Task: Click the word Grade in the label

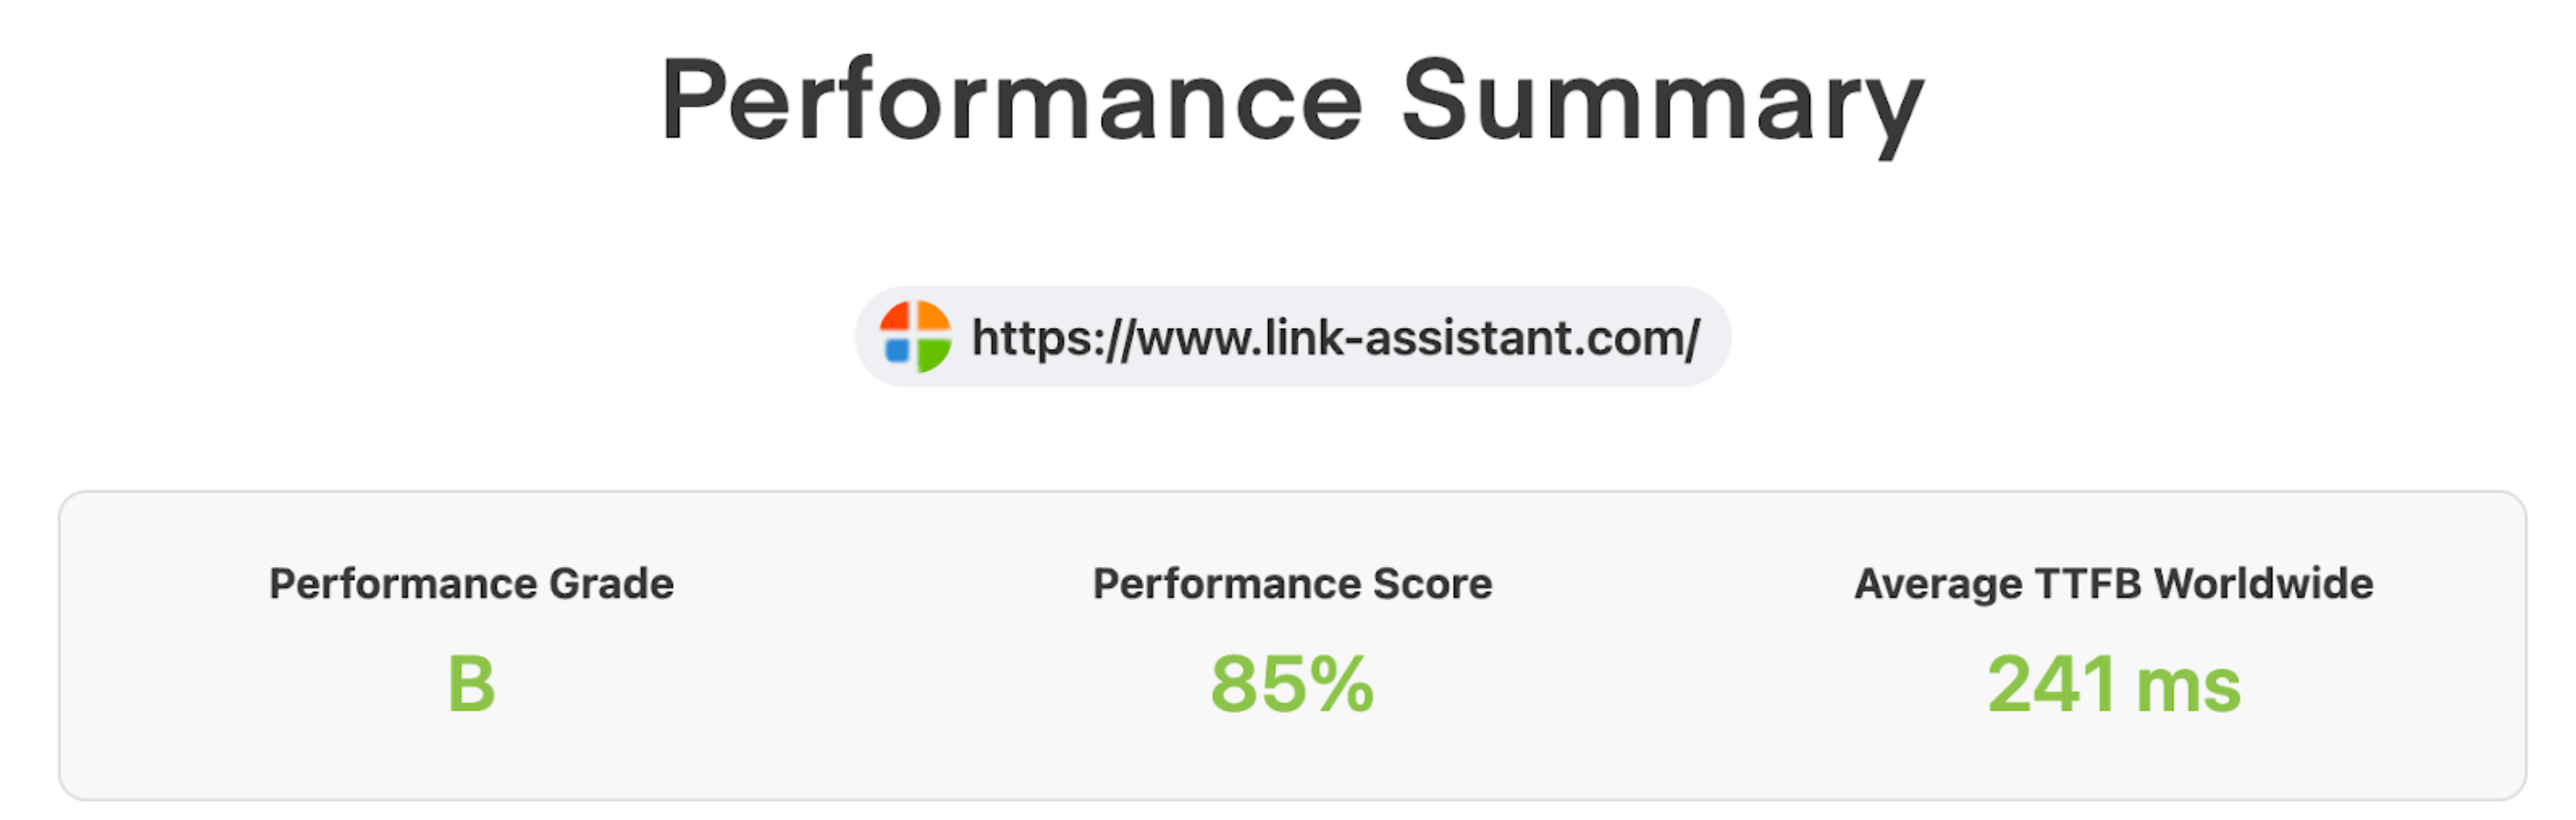Action: [612, 584]
